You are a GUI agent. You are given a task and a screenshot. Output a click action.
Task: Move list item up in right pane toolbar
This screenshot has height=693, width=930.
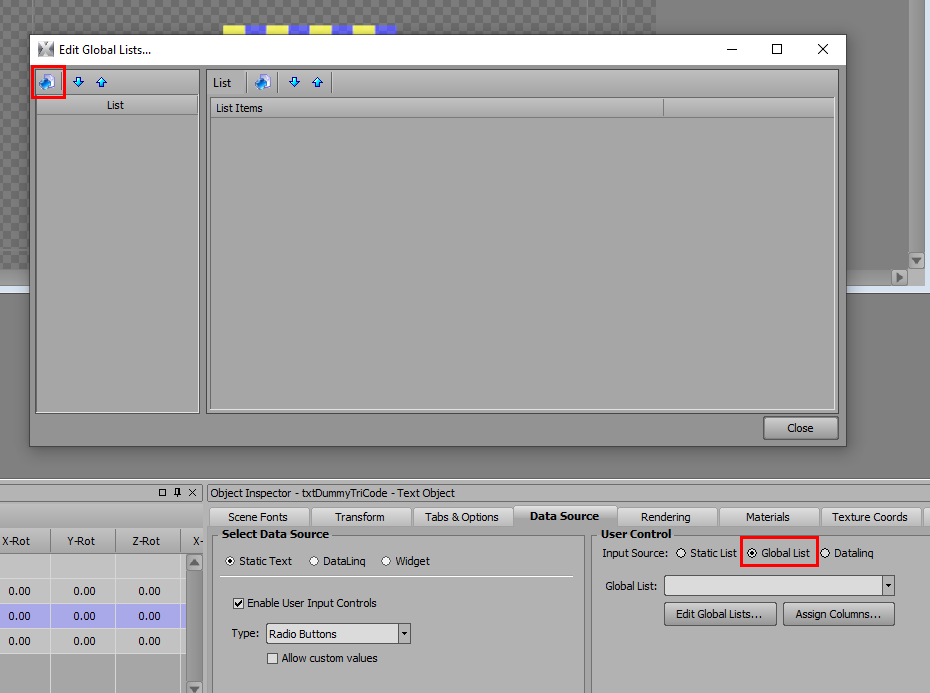point(317,82)
